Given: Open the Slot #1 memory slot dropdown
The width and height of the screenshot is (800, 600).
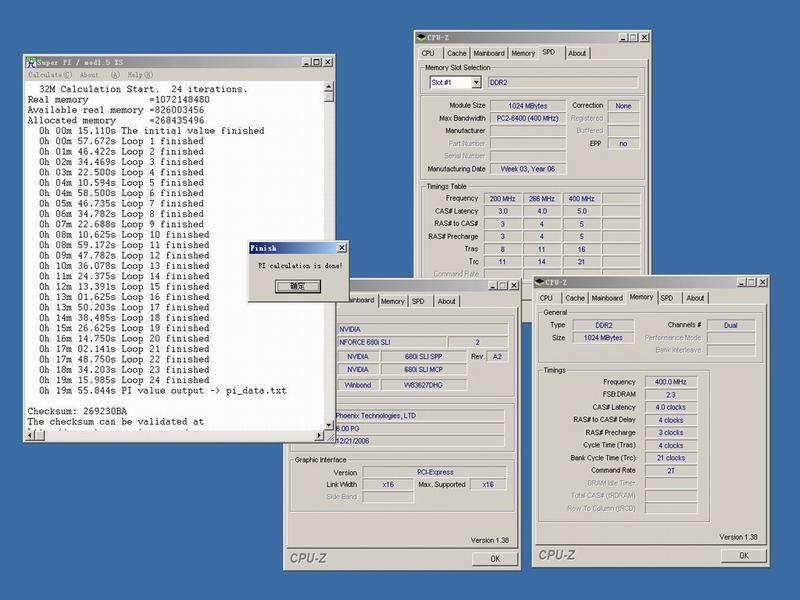Looking at the screenshot, I should (476, 82).
